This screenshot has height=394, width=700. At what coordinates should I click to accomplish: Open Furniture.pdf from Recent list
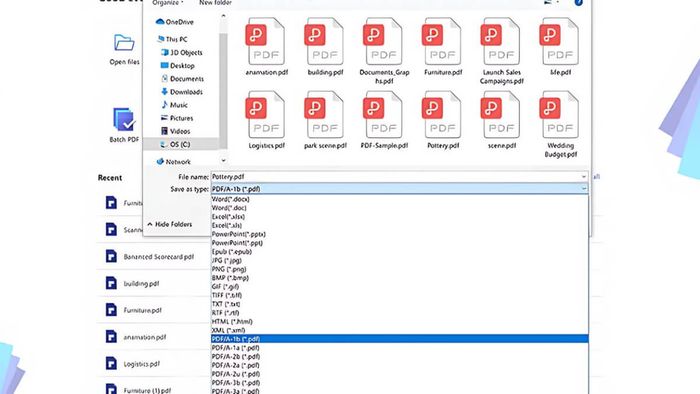click(x=142, y=310)
